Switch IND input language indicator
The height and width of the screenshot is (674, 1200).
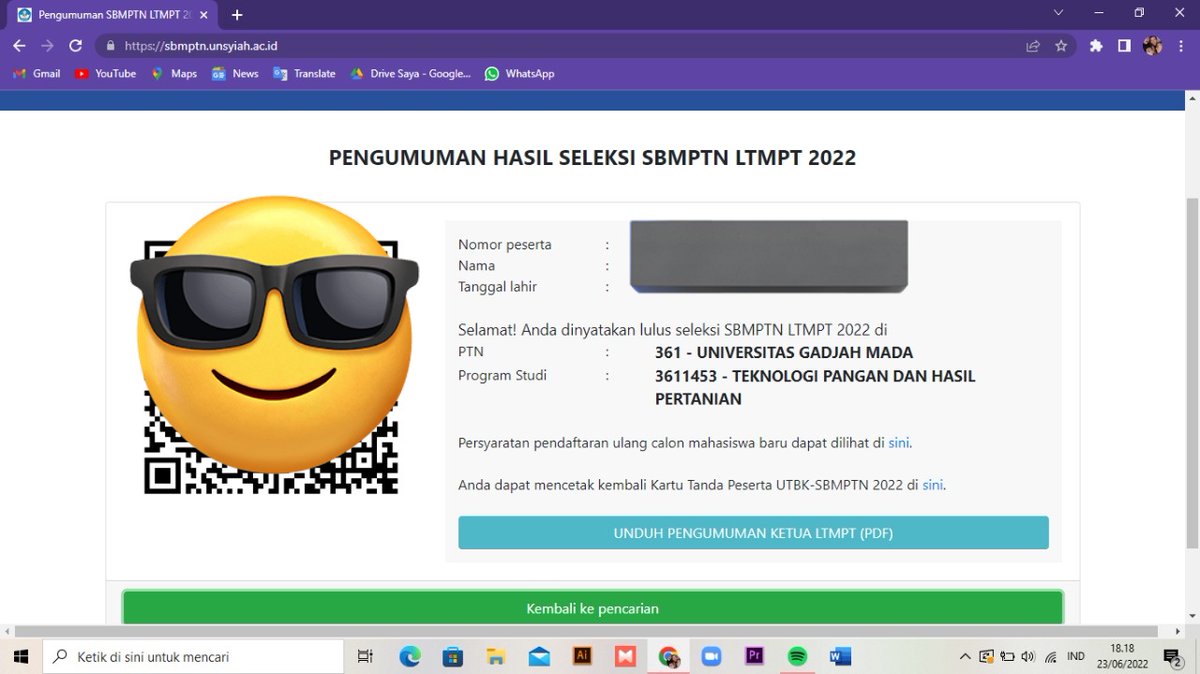tap(1076, 657)
